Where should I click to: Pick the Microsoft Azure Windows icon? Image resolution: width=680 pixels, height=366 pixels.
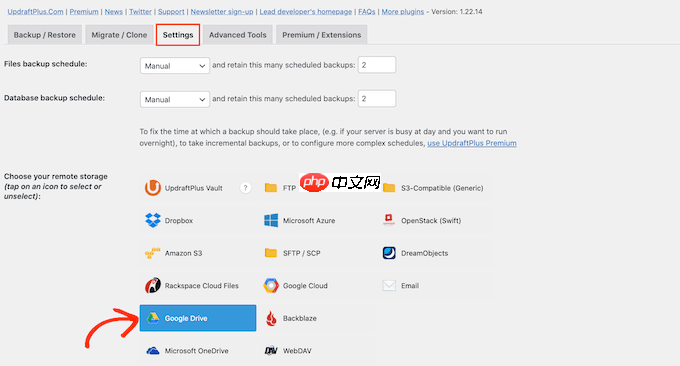tap(271, 220)
